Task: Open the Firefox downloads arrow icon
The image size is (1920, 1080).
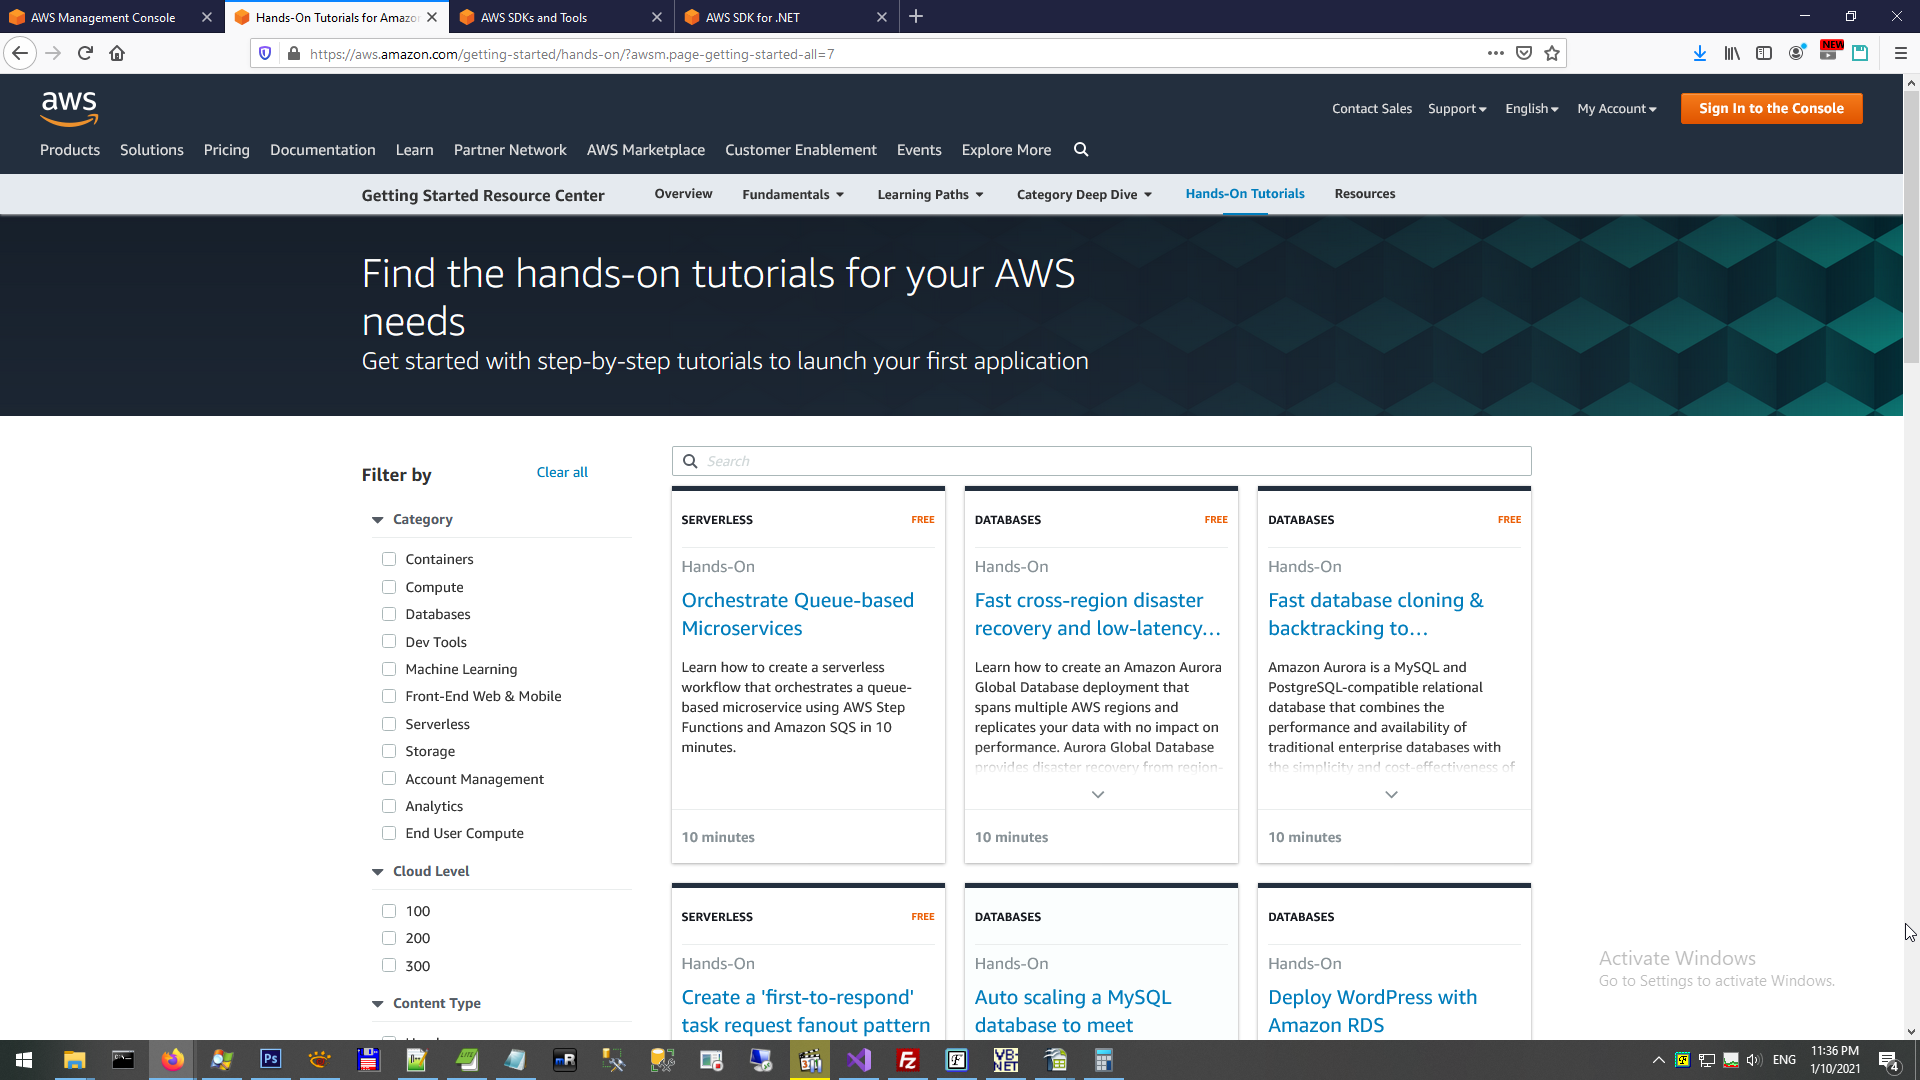Action: click(1699, 54)
